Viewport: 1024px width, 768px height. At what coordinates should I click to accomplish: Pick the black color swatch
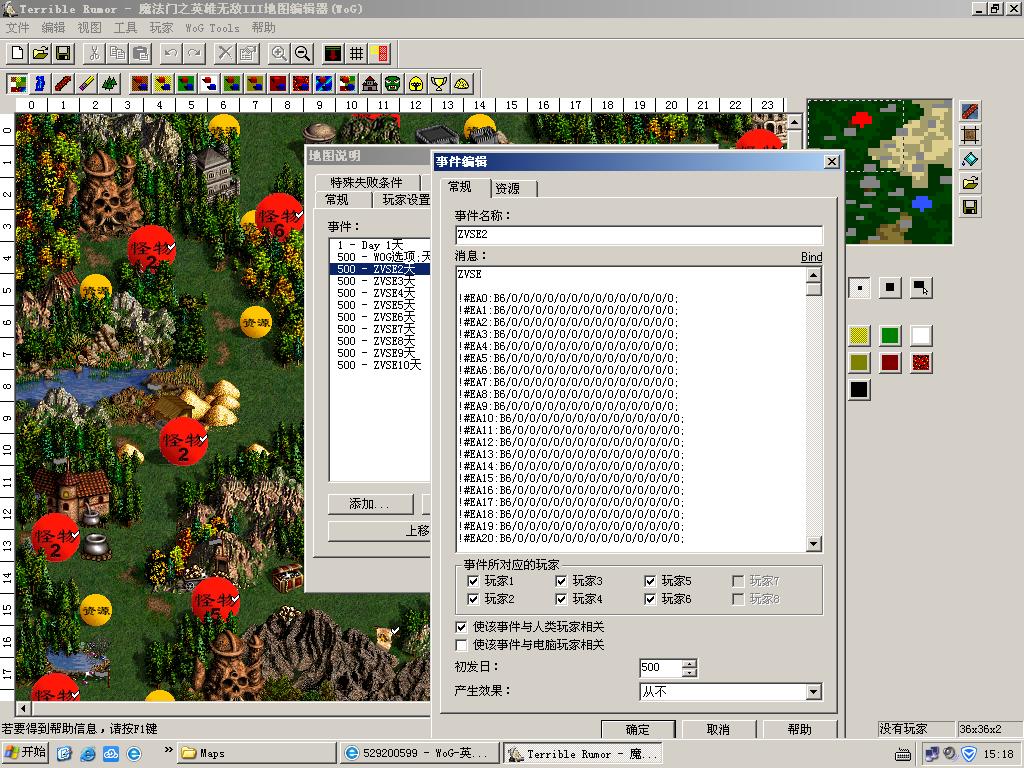click(859, 389)
